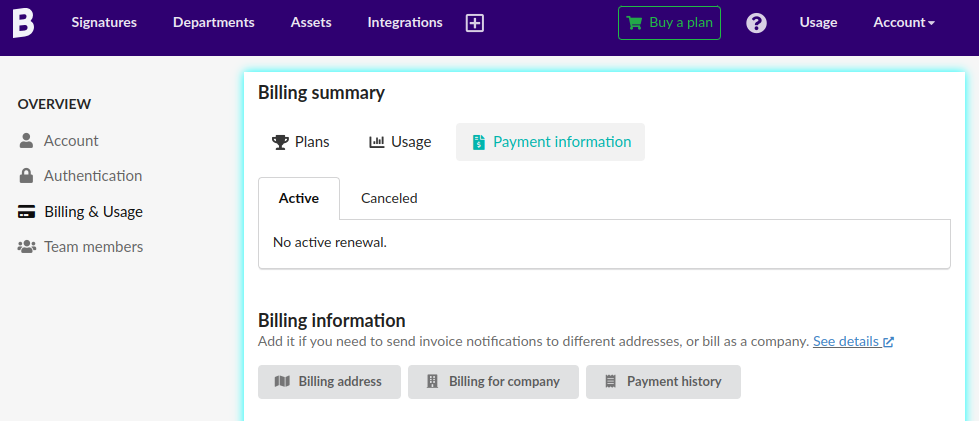
Task: Switch to the Canceled tab
Action: click(x=389, y=198)
